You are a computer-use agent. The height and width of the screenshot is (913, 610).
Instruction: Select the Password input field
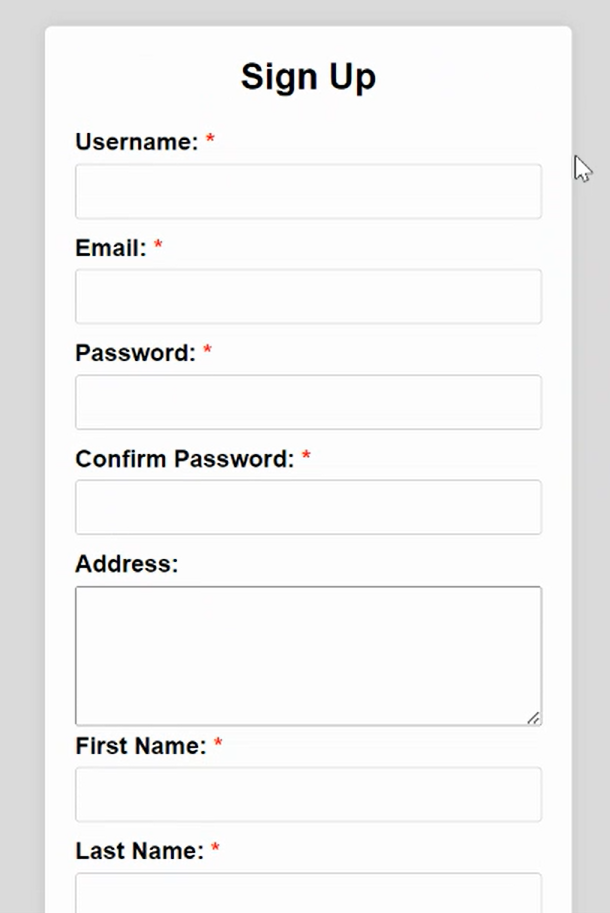click(x=308, y=402)
